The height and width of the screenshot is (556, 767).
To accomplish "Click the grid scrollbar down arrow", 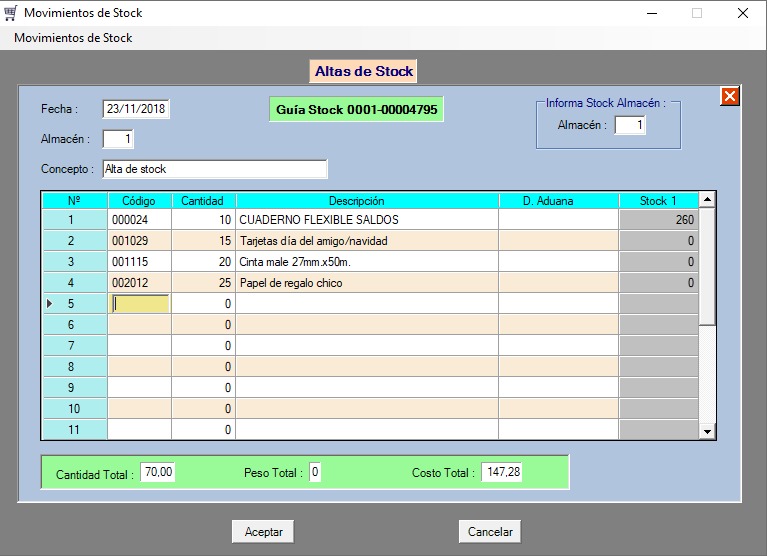I will point(707,431).
